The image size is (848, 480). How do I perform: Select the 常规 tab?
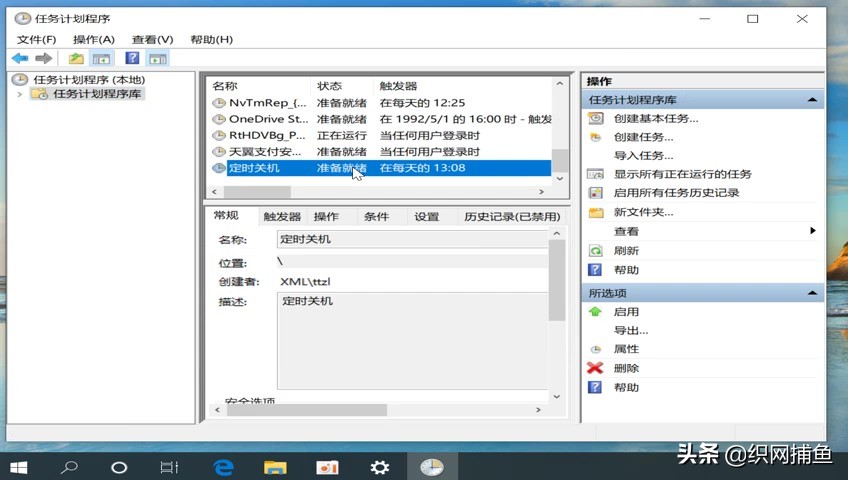[226, 216]
